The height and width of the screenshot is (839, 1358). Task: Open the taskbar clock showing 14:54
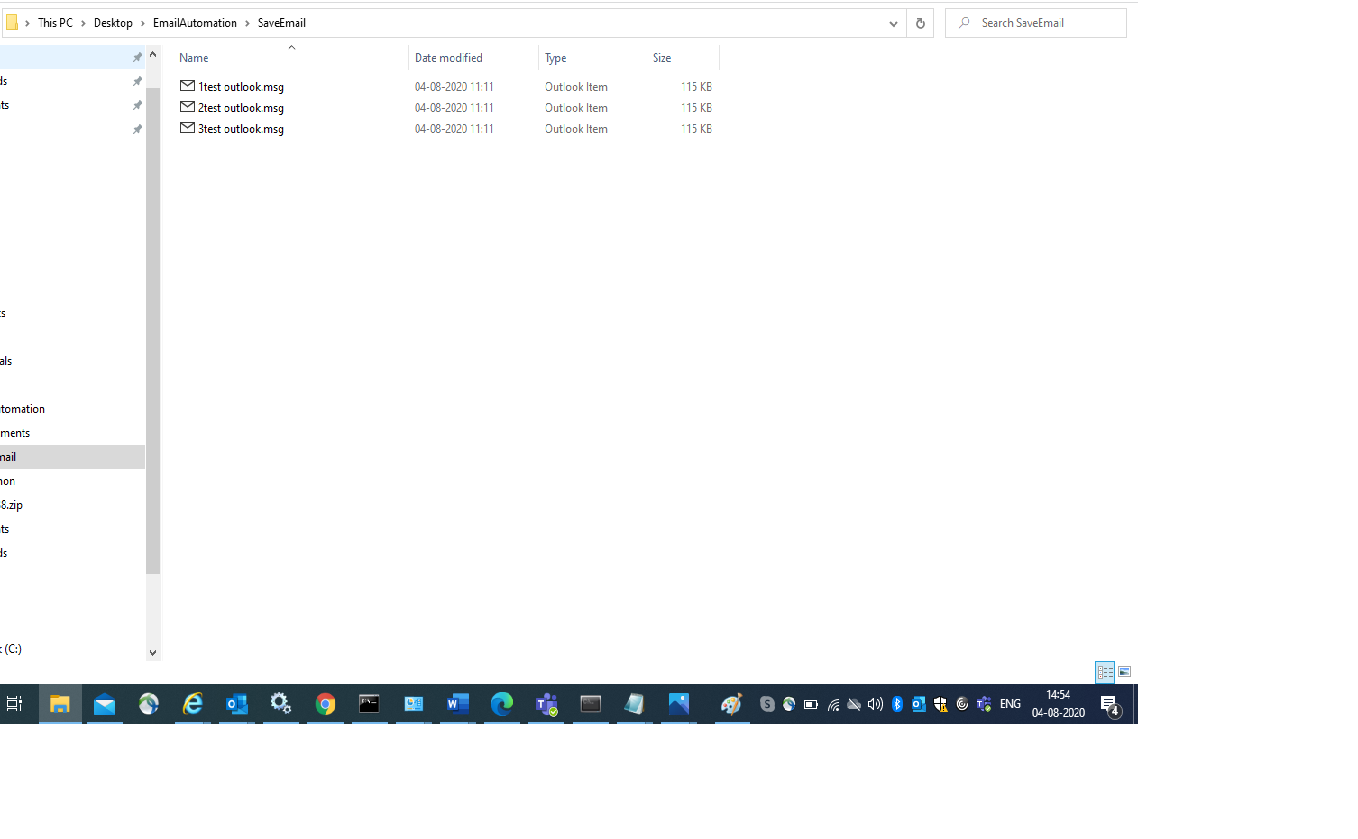click(1058, 704)
